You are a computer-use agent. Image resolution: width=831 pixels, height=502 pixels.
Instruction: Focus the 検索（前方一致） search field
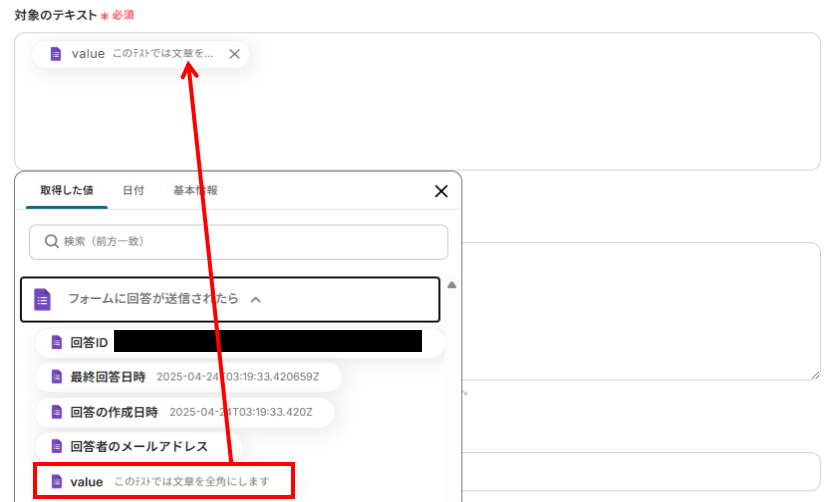[x=238, y=242]
